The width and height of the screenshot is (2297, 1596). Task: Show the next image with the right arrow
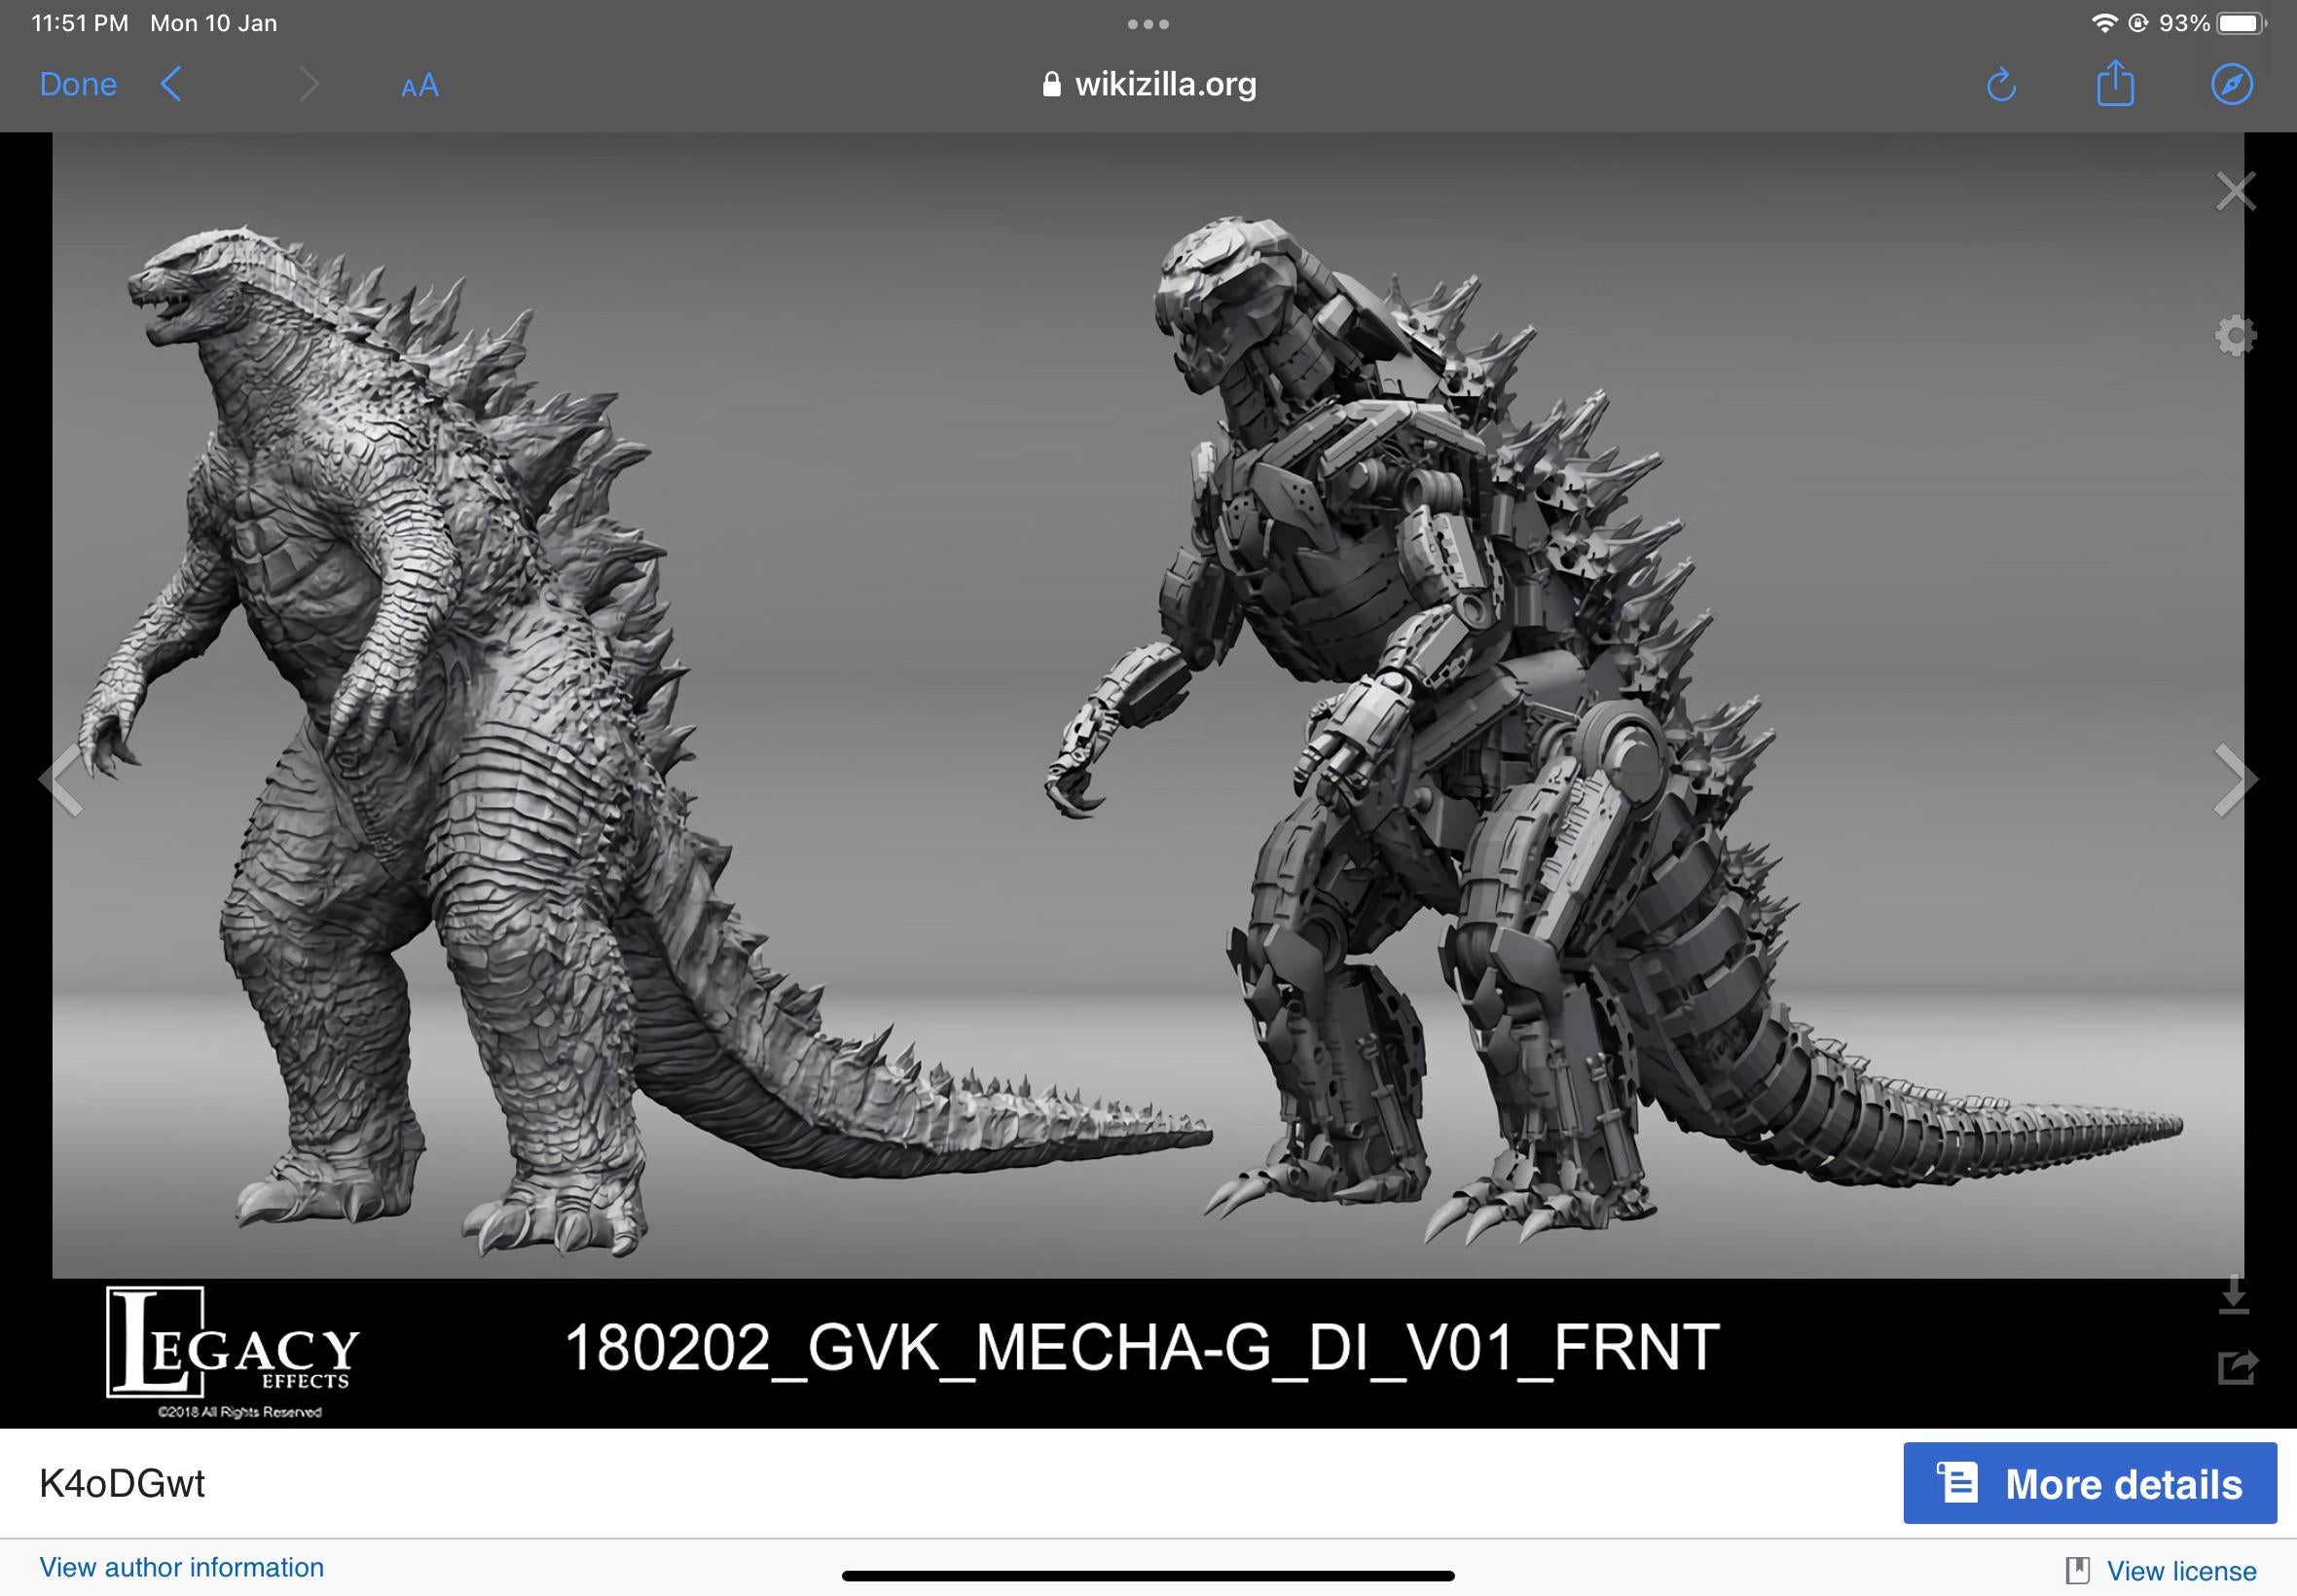2235,780
